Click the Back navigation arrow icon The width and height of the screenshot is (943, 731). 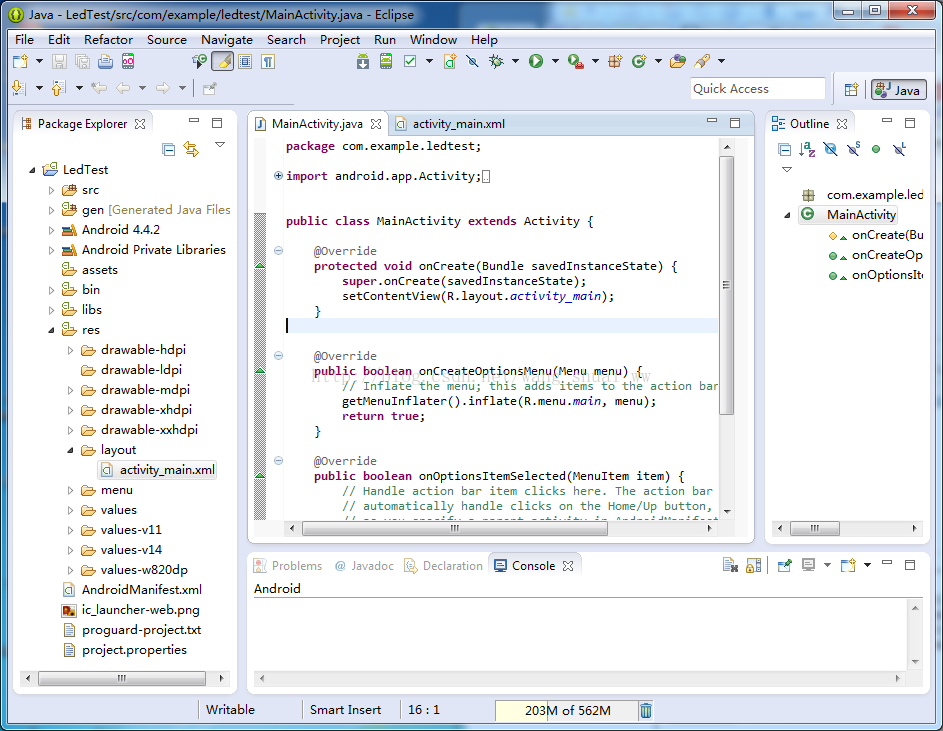tap(123, 88)
